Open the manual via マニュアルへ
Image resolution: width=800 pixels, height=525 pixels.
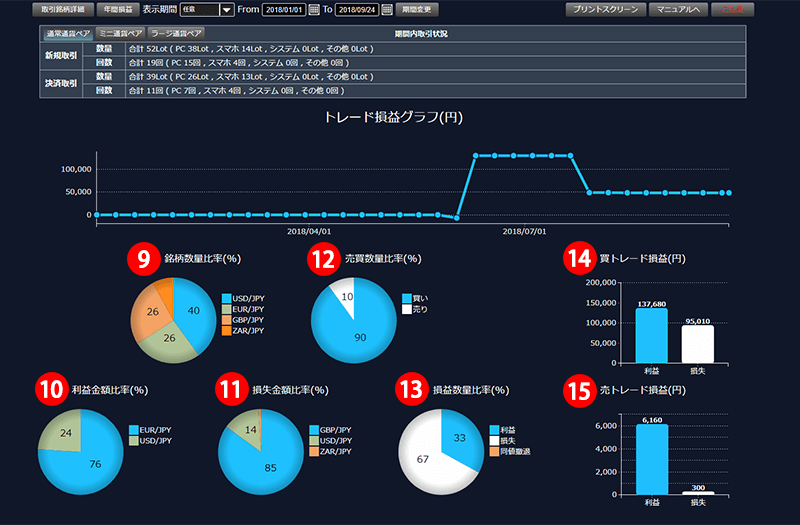point(678,10)
